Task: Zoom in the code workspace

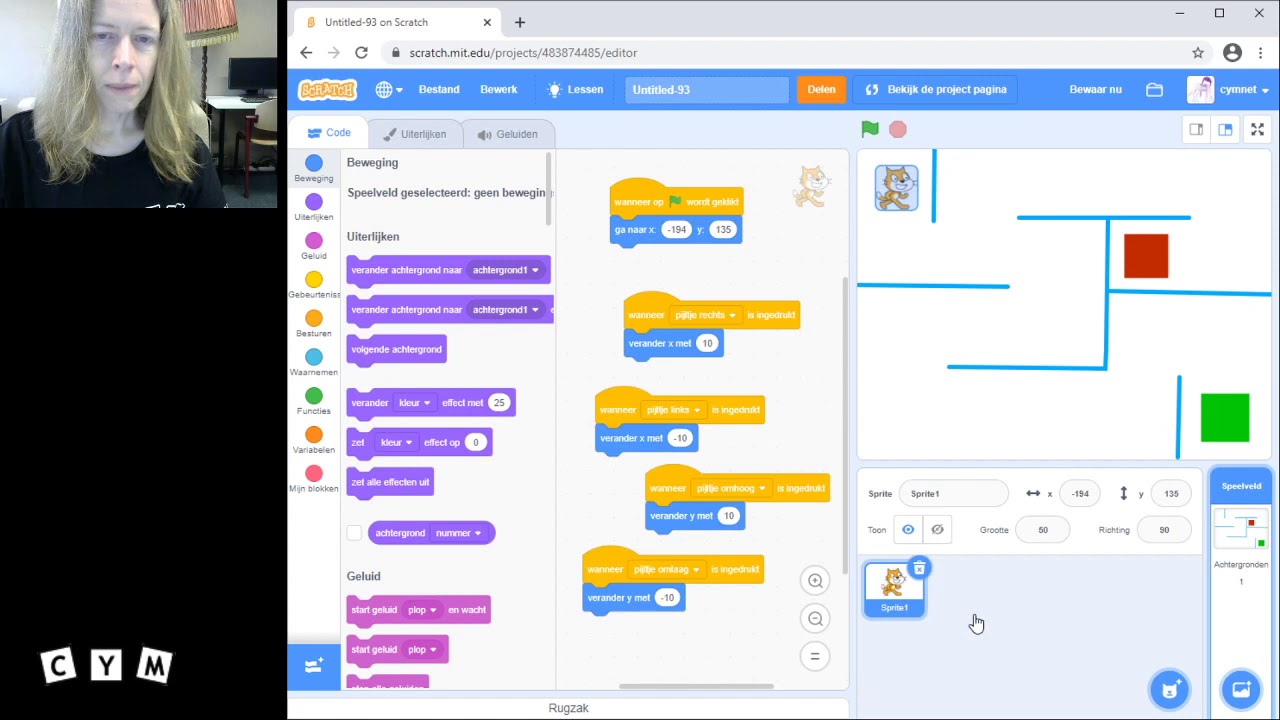Action: pos(815,580)
